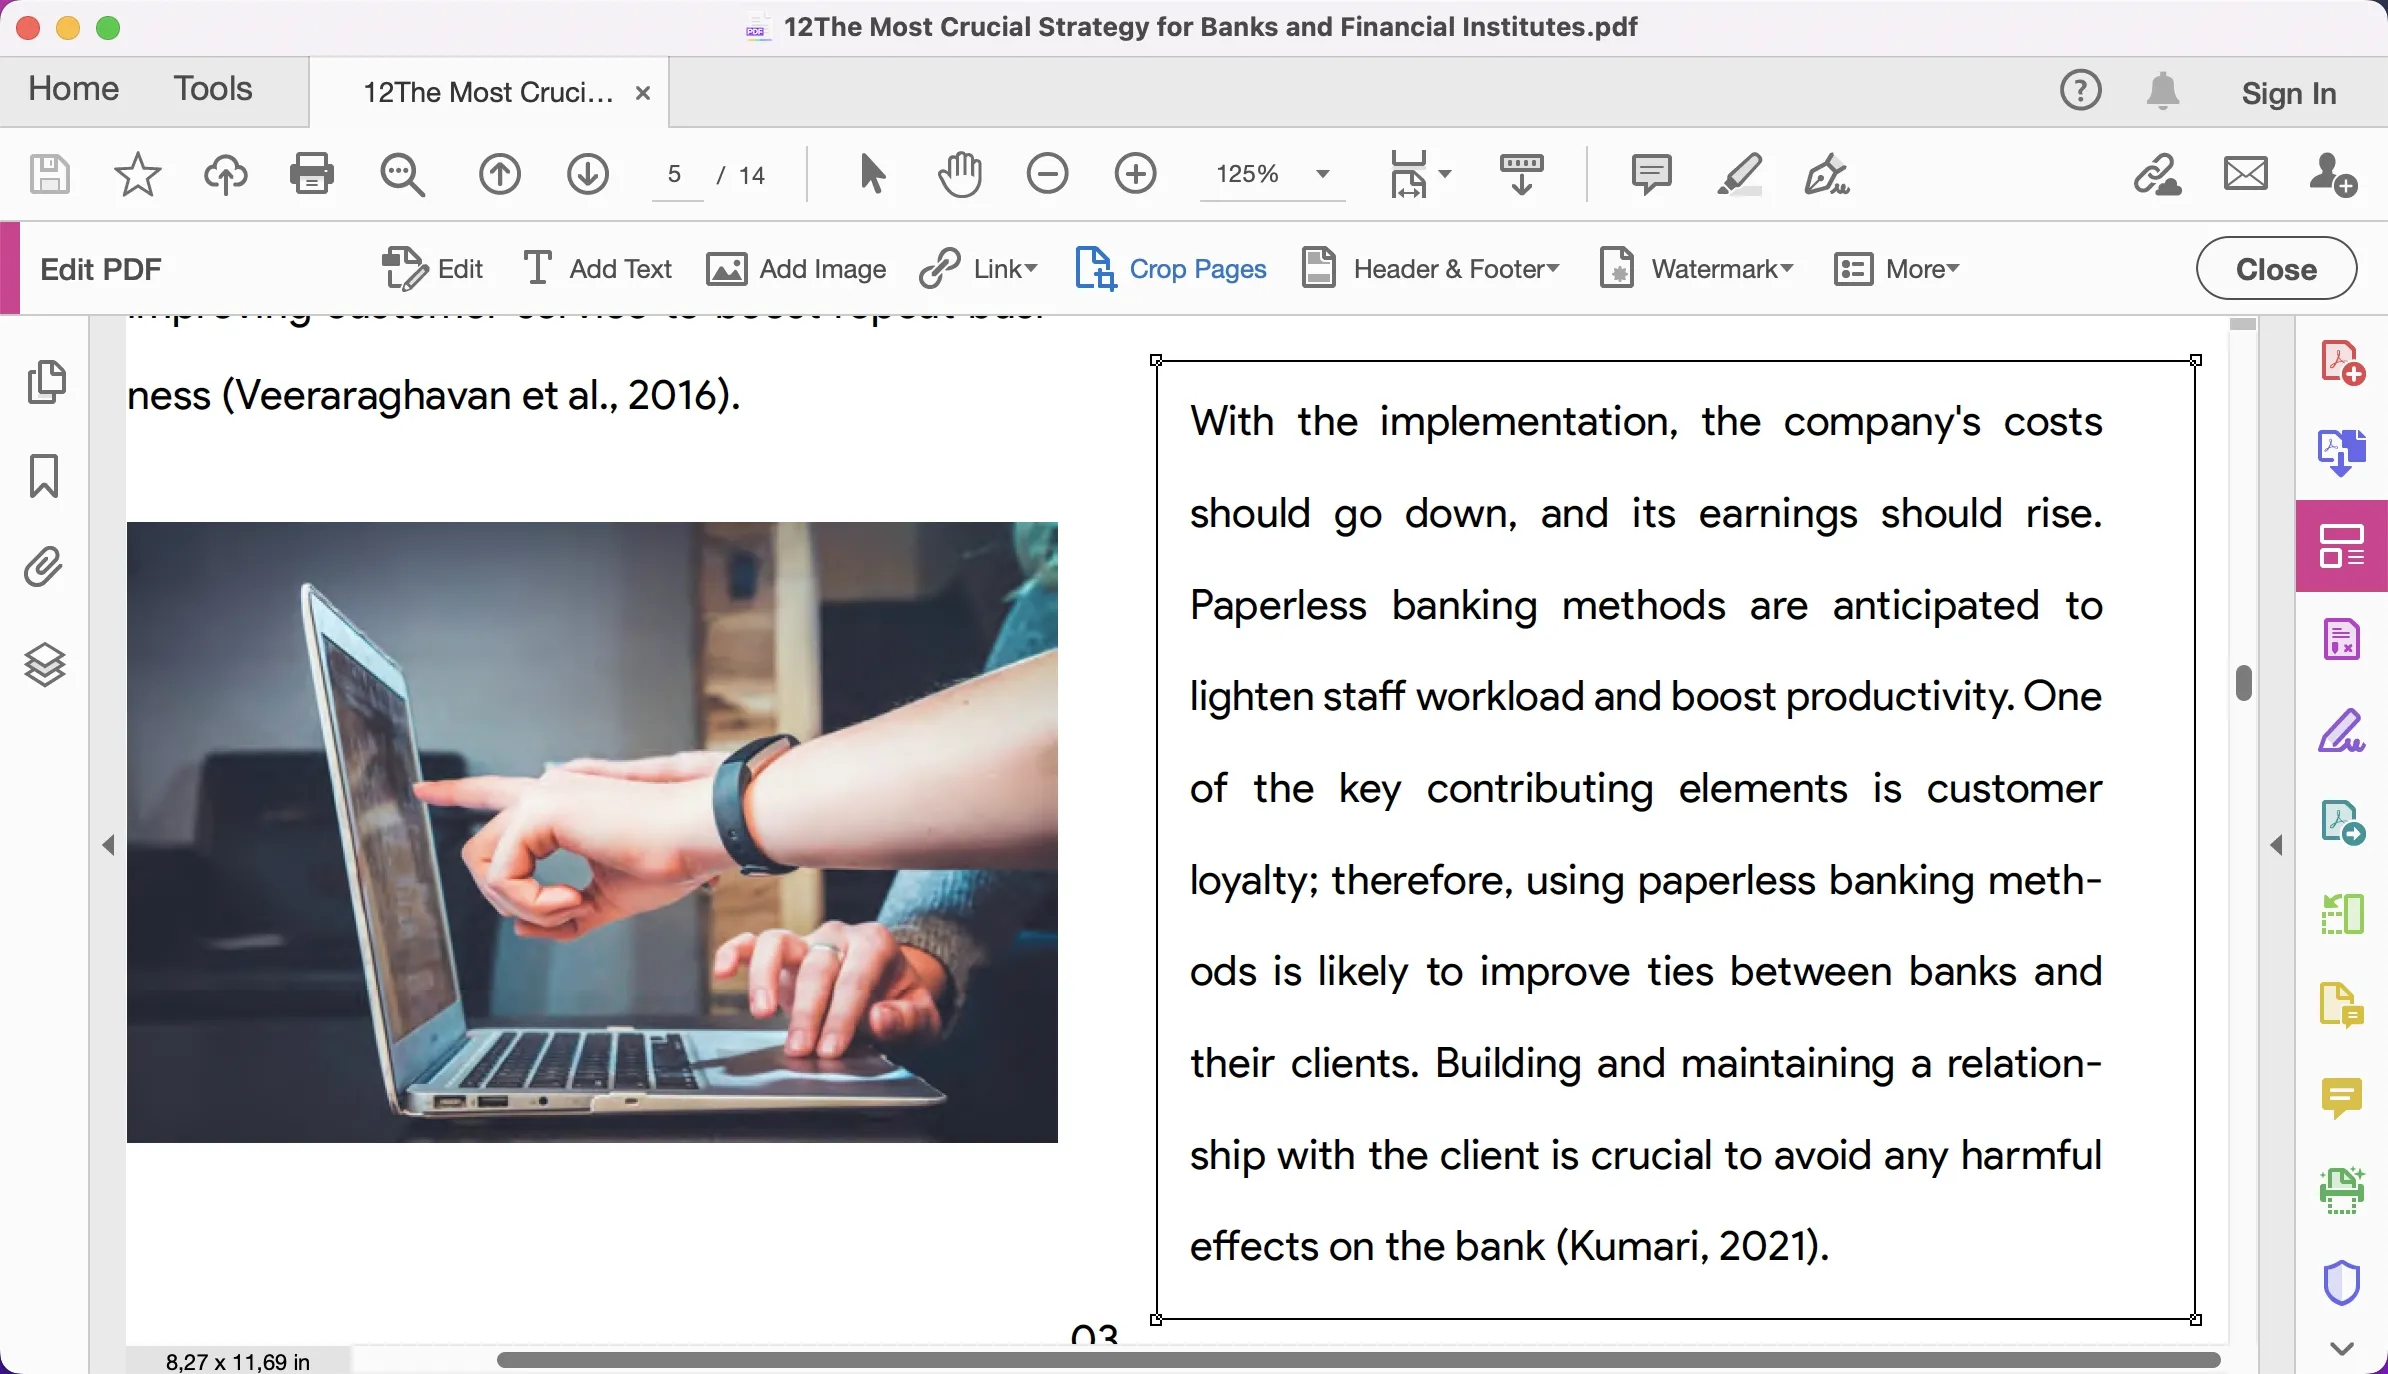Select the Highlight text pen tool

[x=1739, y=174]
